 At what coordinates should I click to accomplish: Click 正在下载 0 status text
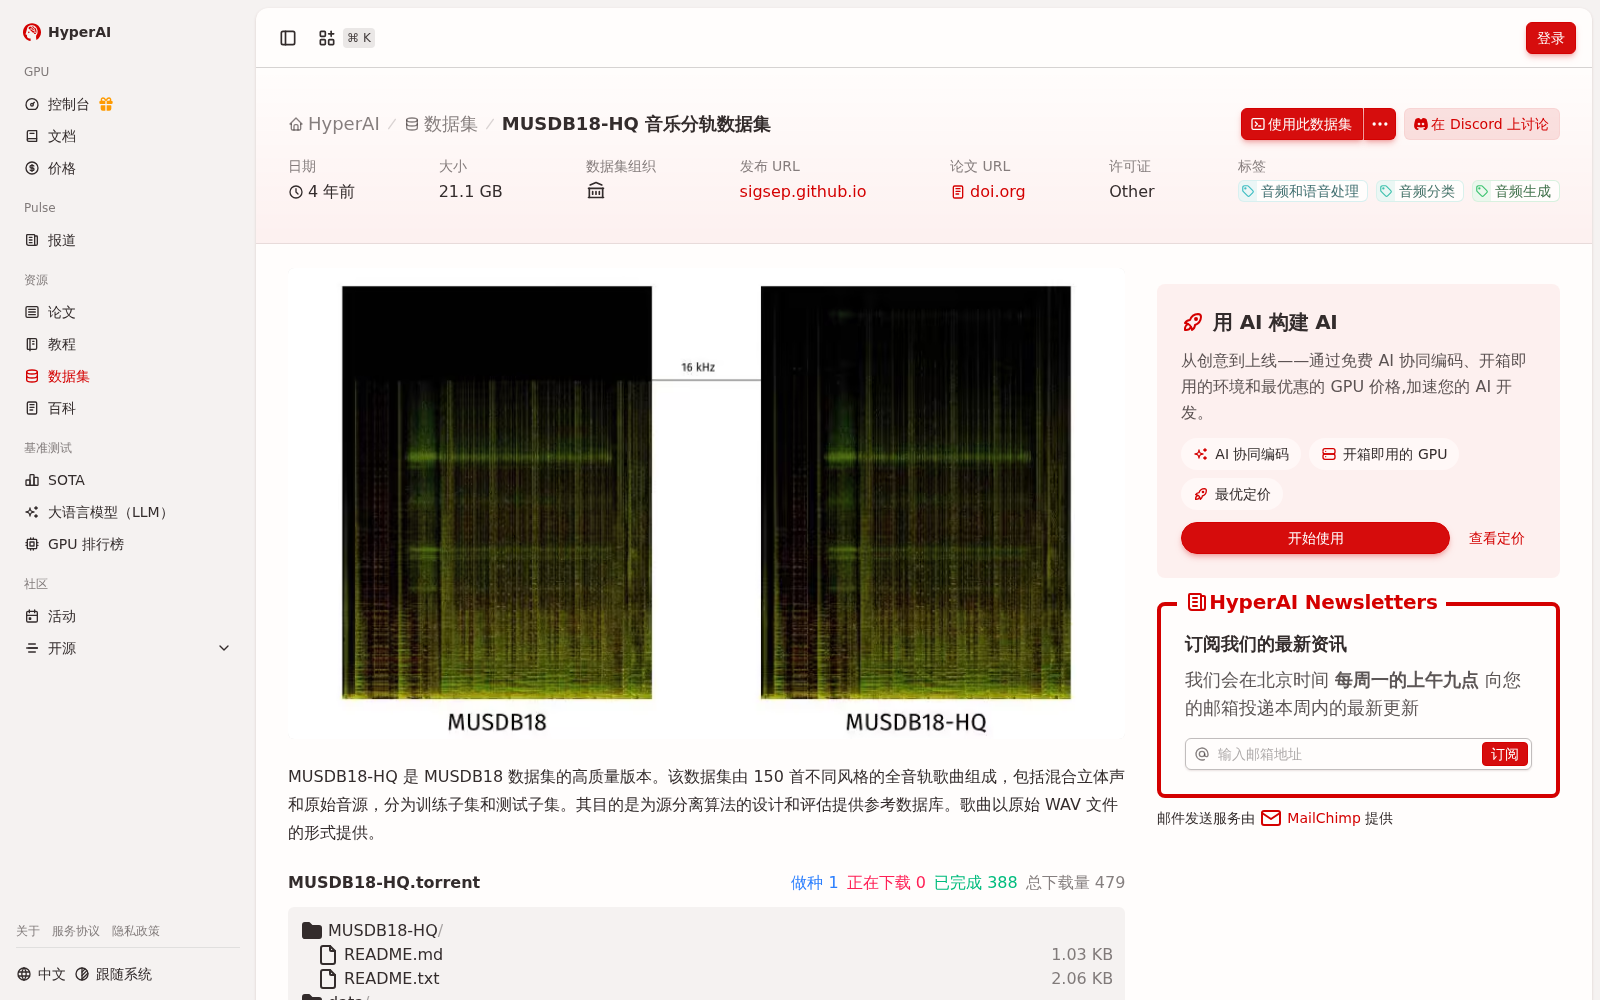pos(886,882)
